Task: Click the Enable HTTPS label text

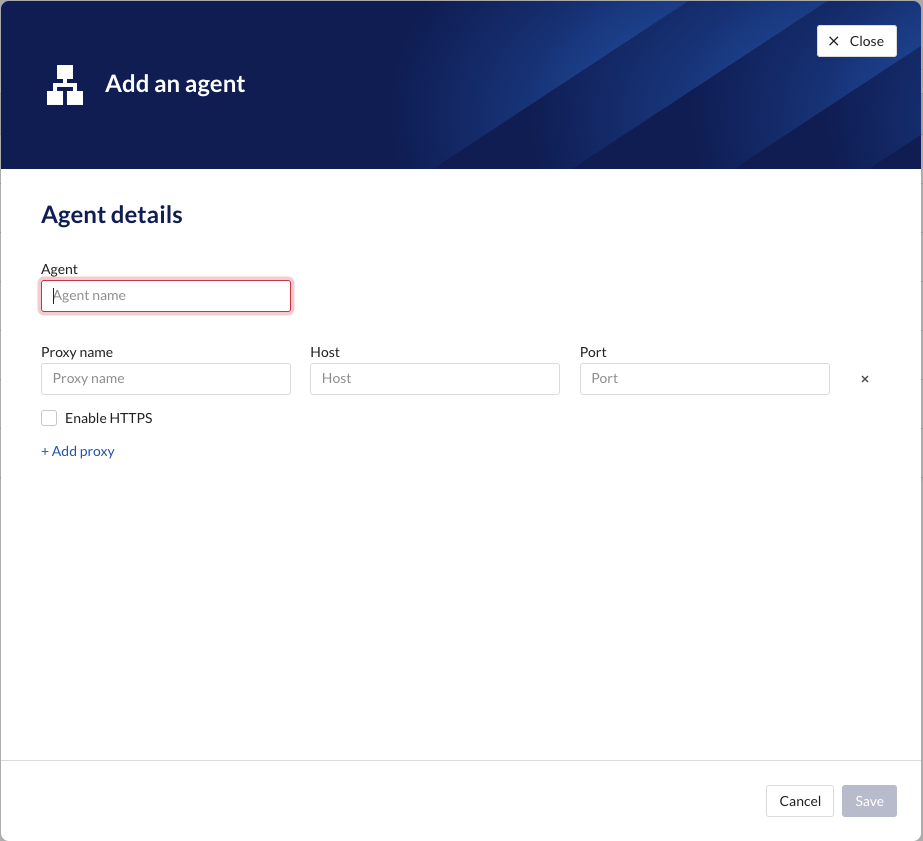Action: click(x=108, y=417)
